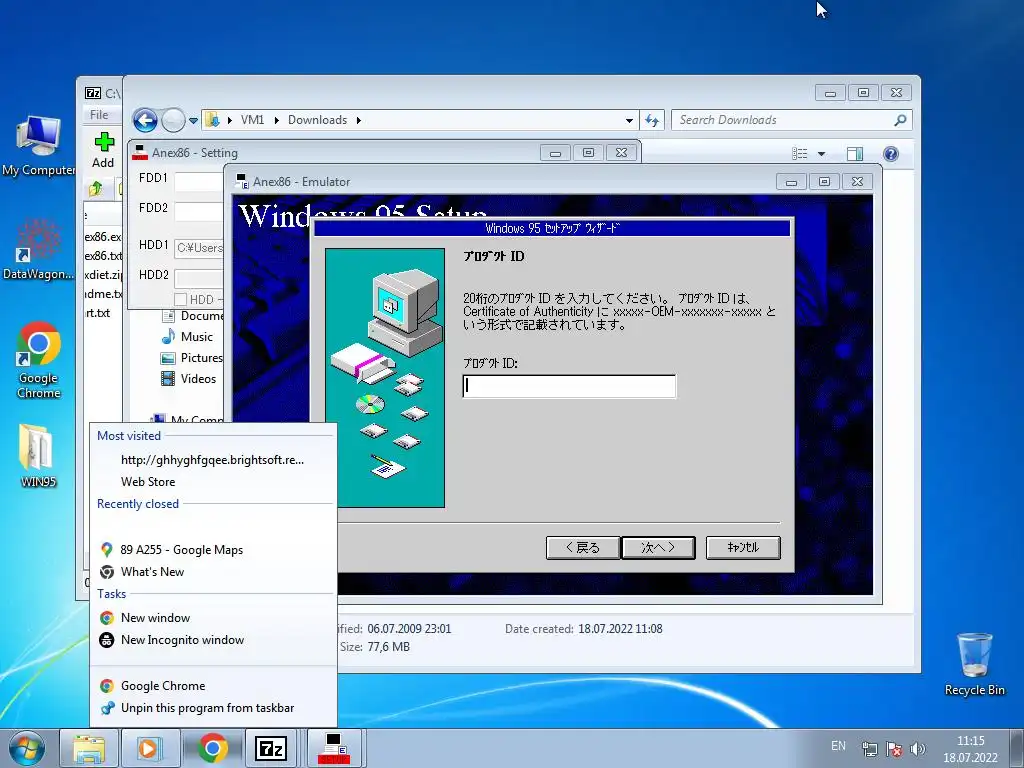1024x768 pixels.
Task: Click the Product ID input field
Action: pos(569,386)
